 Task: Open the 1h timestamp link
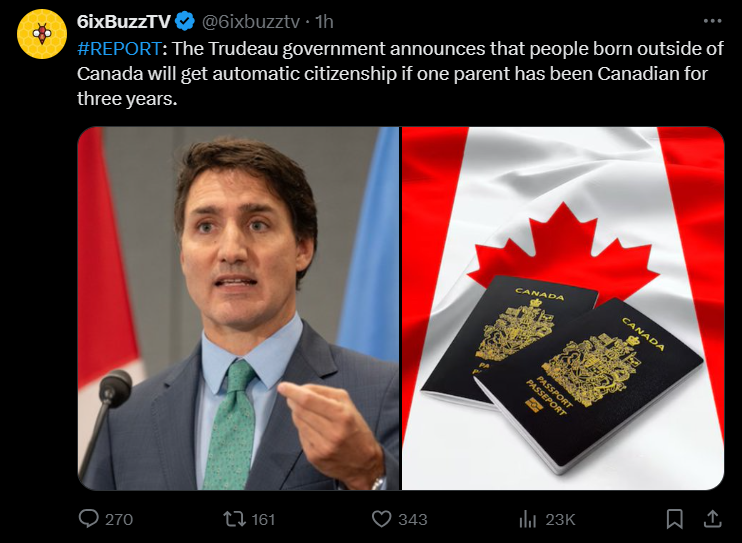point(324,21)
